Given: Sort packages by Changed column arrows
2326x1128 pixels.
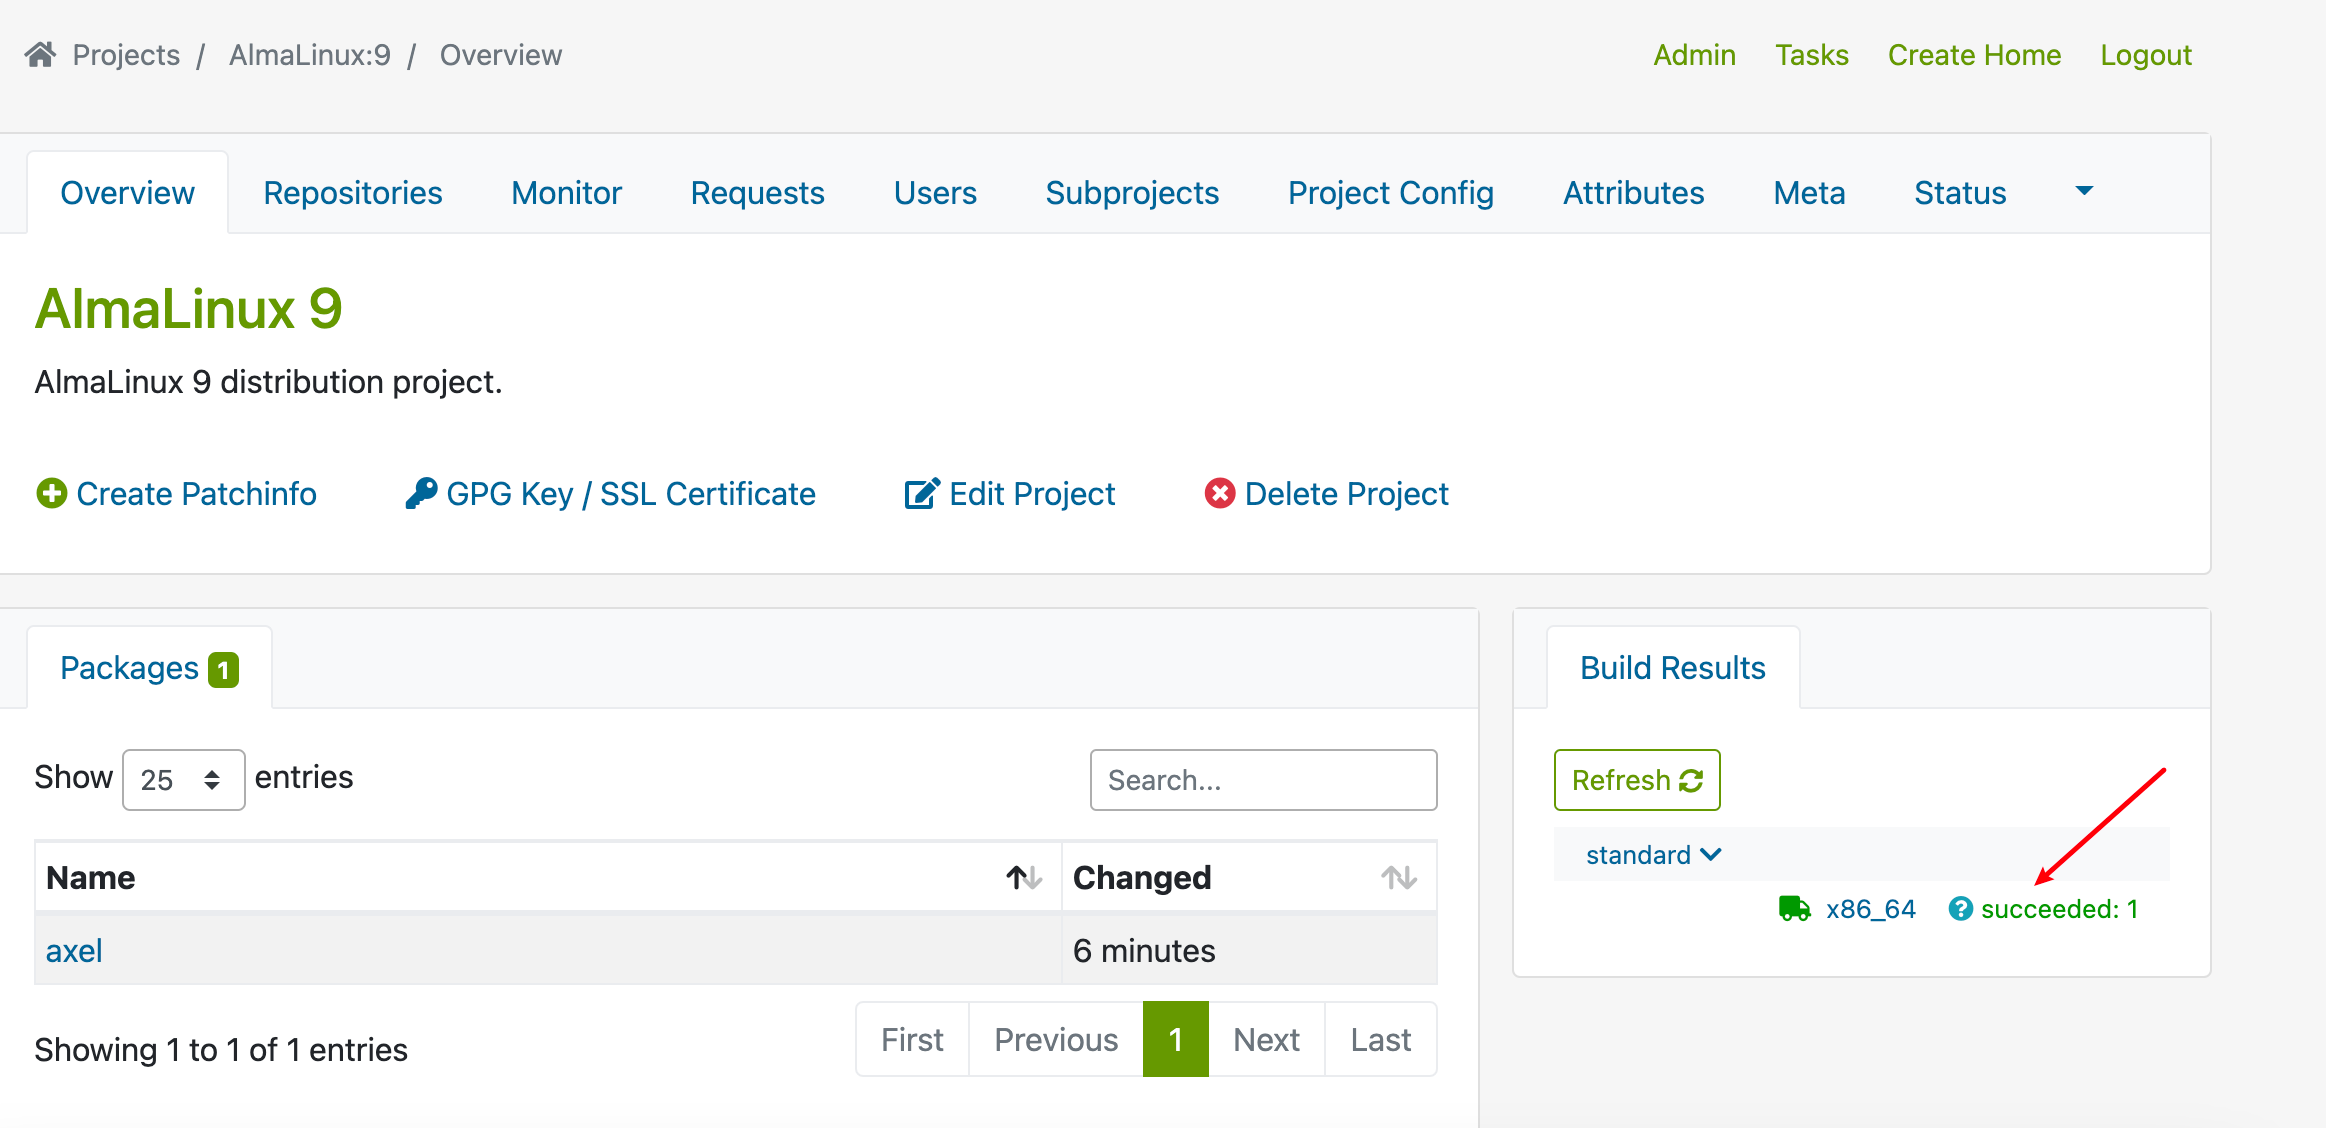Looking at the screenshot, I should [x=1399, y=877].
